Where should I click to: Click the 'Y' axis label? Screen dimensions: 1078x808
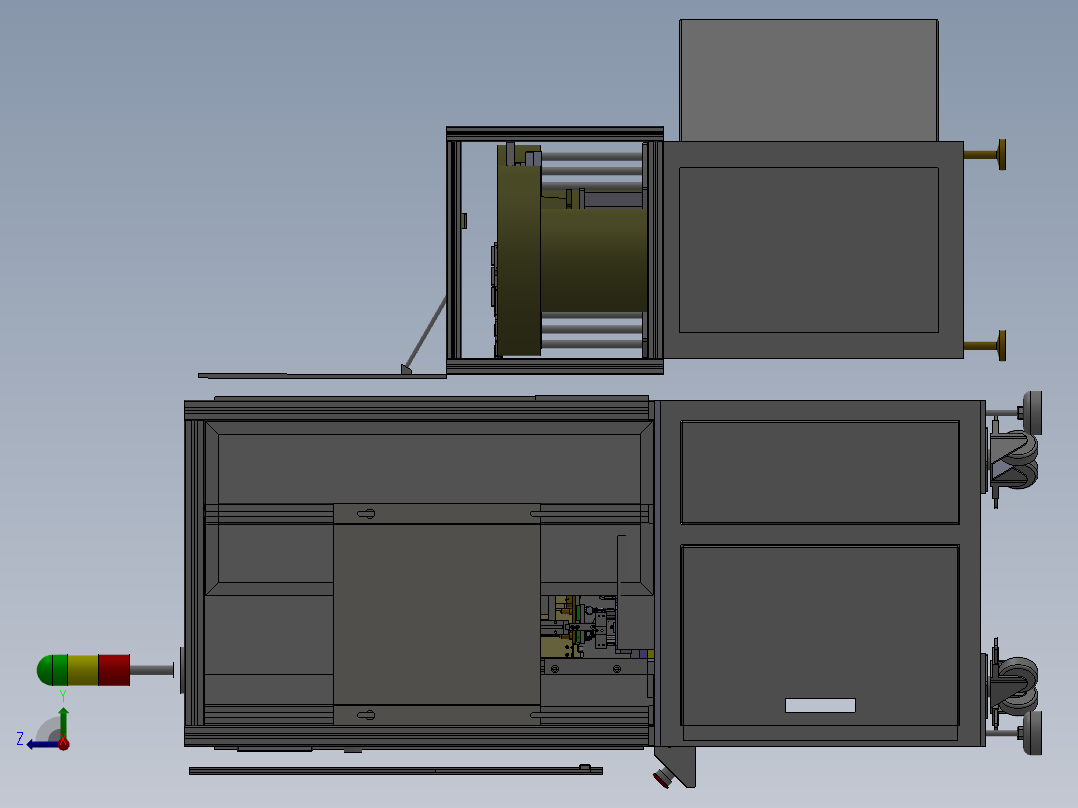pyautogui.click(x=63, y=696)
